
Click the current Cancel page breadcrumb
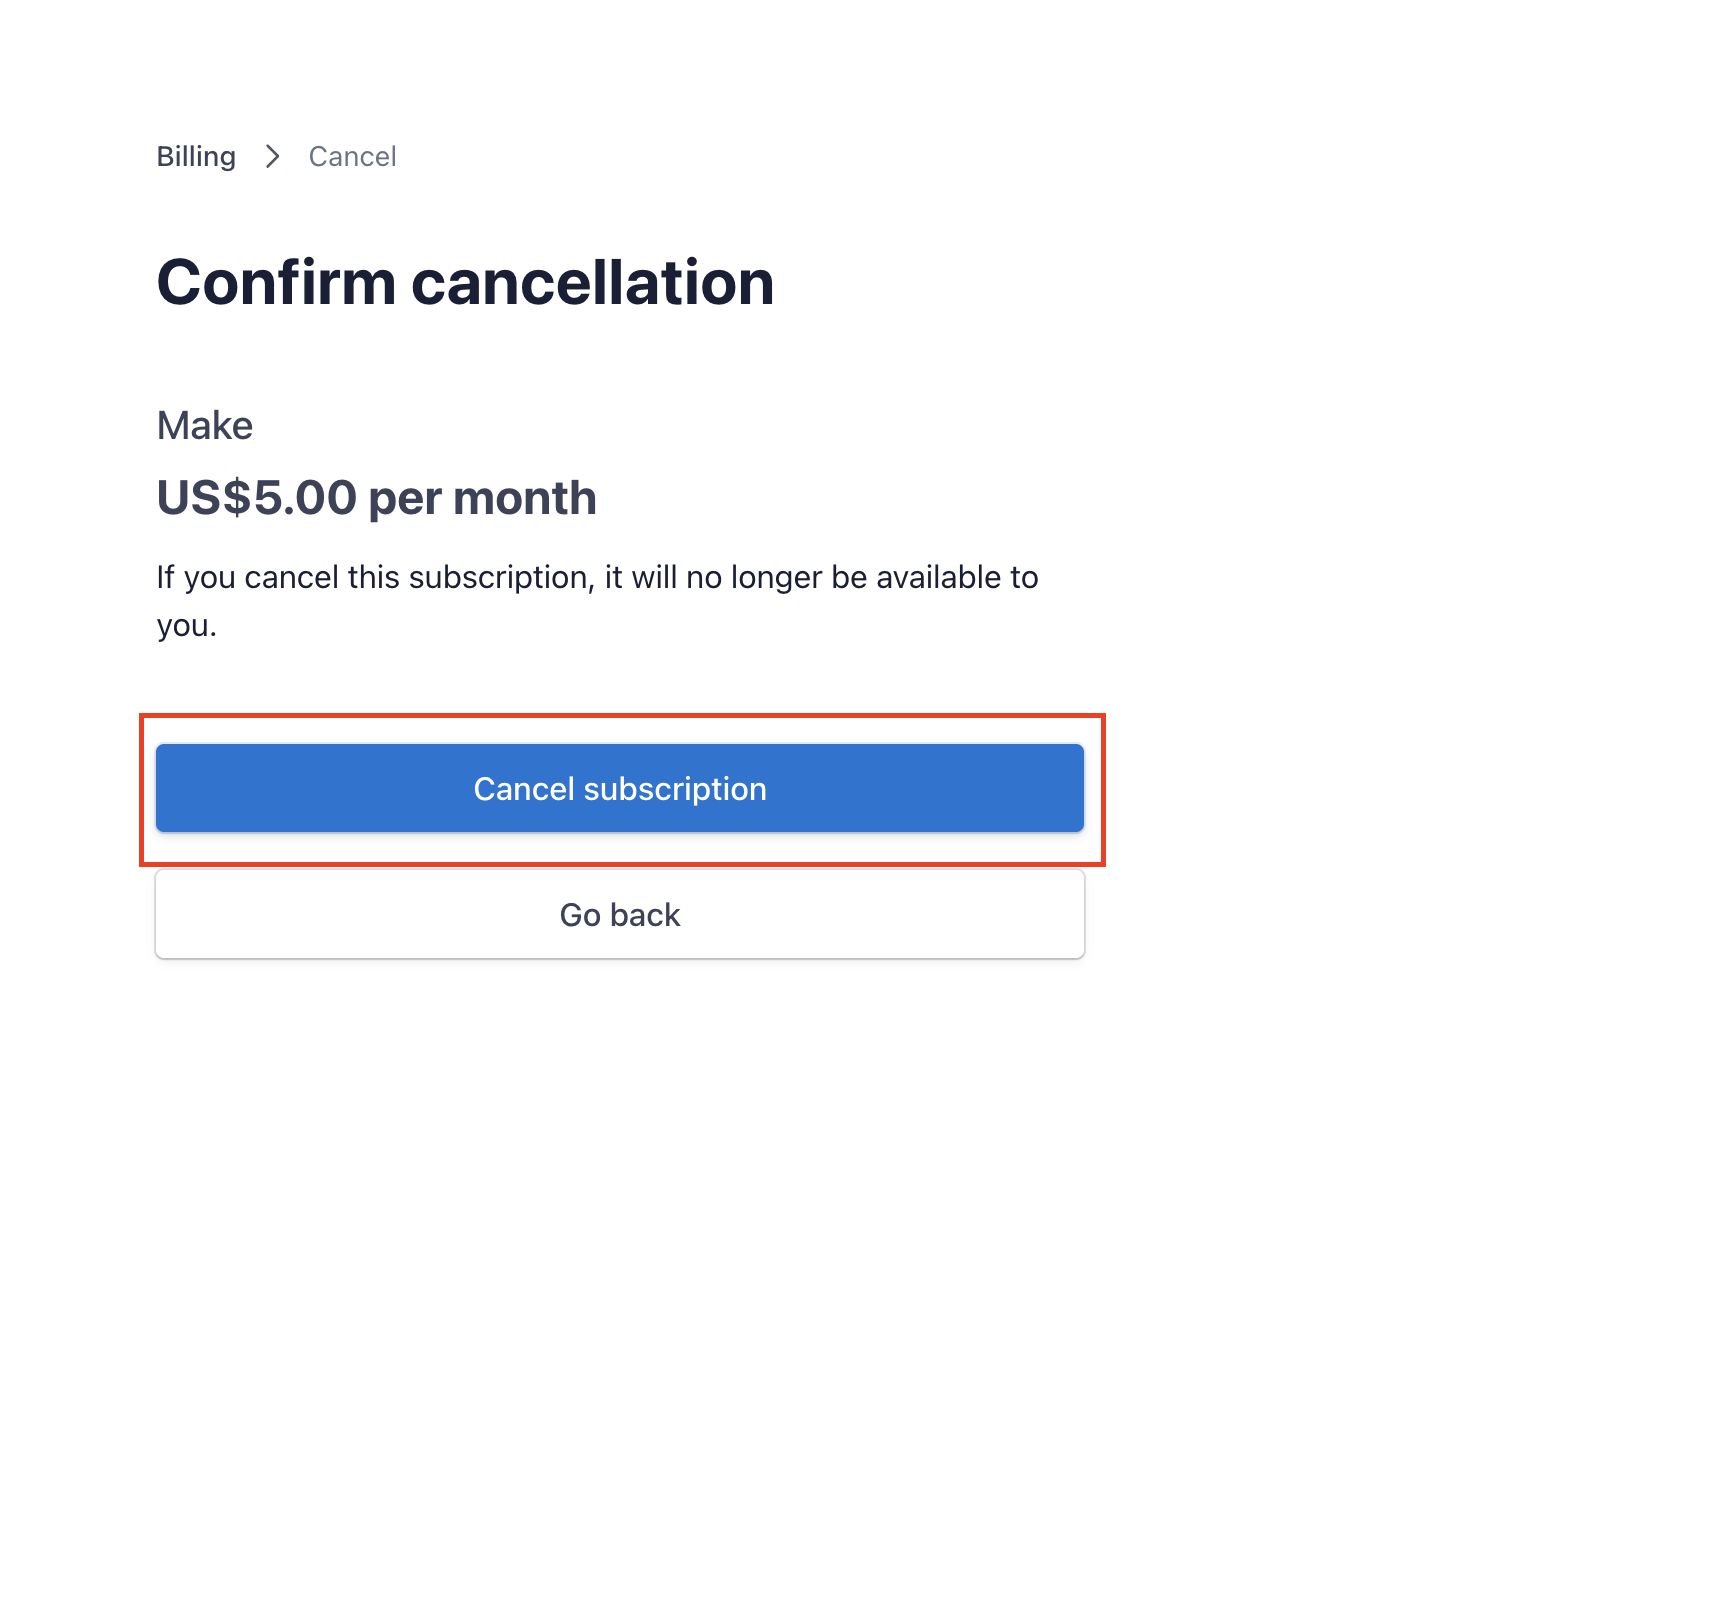[352, 157]
